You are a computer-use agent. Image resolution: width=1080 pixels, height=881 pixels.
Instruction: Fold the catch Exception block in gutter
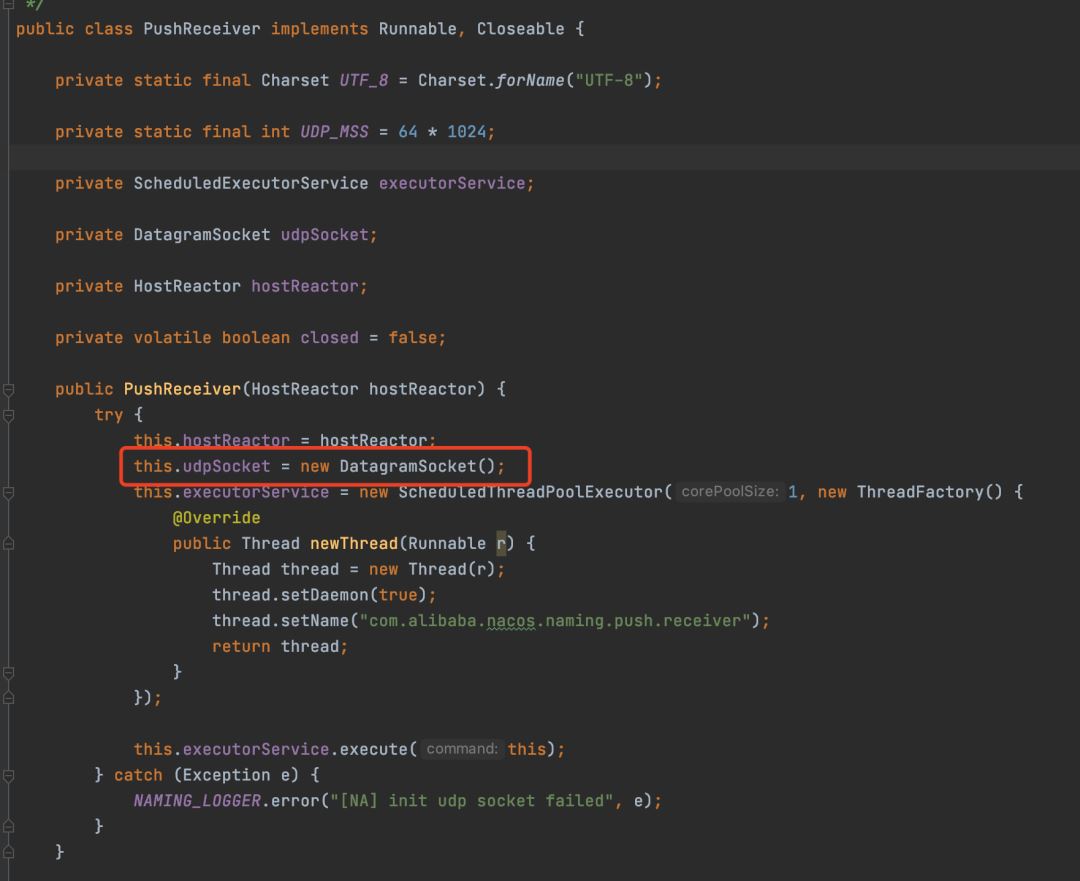pos(8,776)
